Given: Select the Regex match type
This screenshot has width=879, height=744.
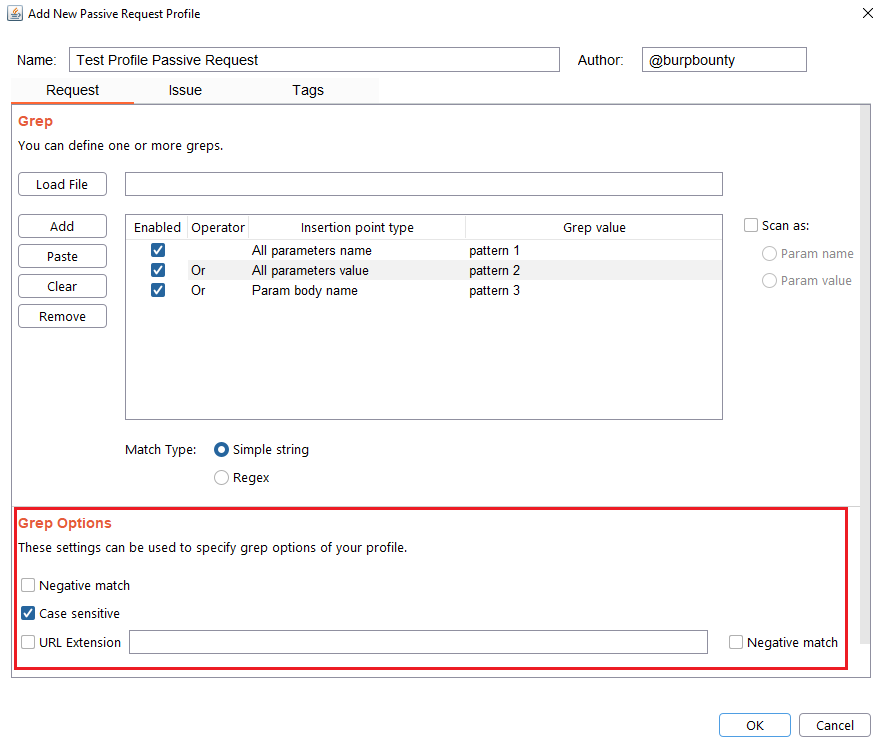Looking at the screenshot, I should 222,478.
